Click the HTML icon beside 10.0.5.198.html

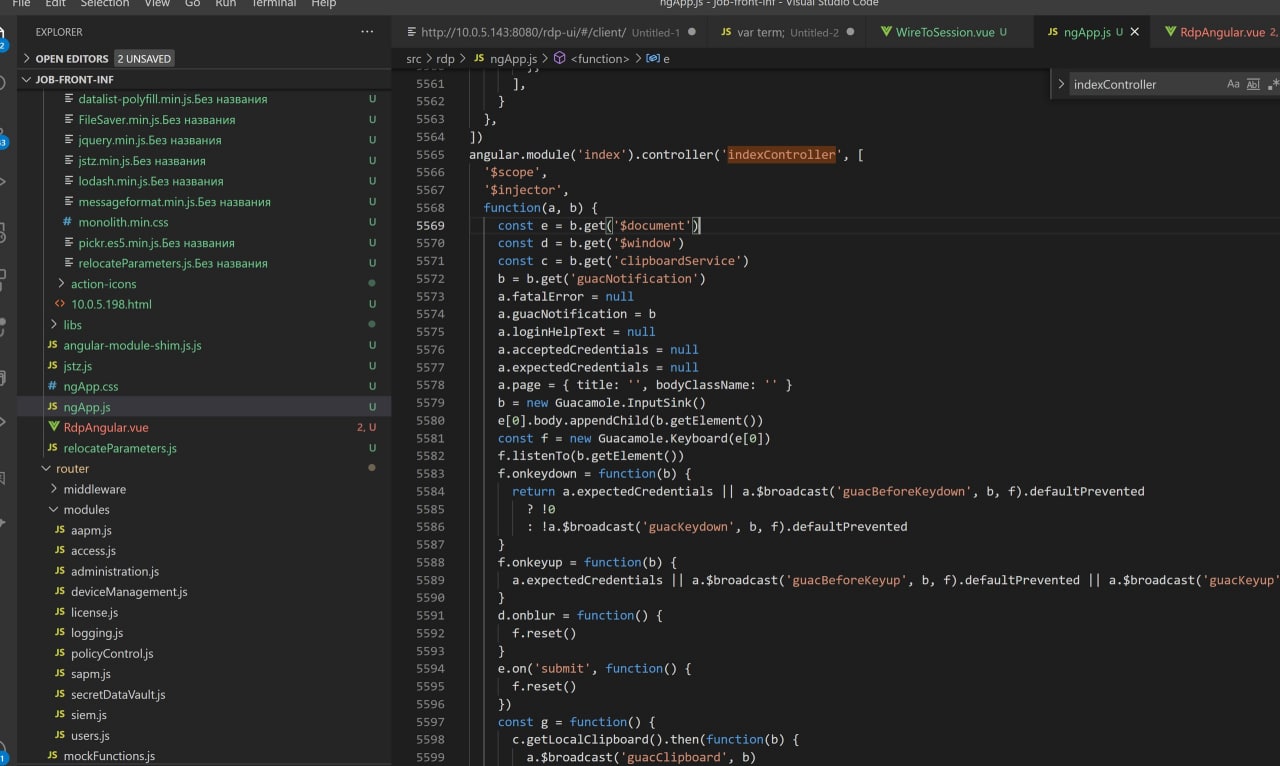tap(60, 304)
